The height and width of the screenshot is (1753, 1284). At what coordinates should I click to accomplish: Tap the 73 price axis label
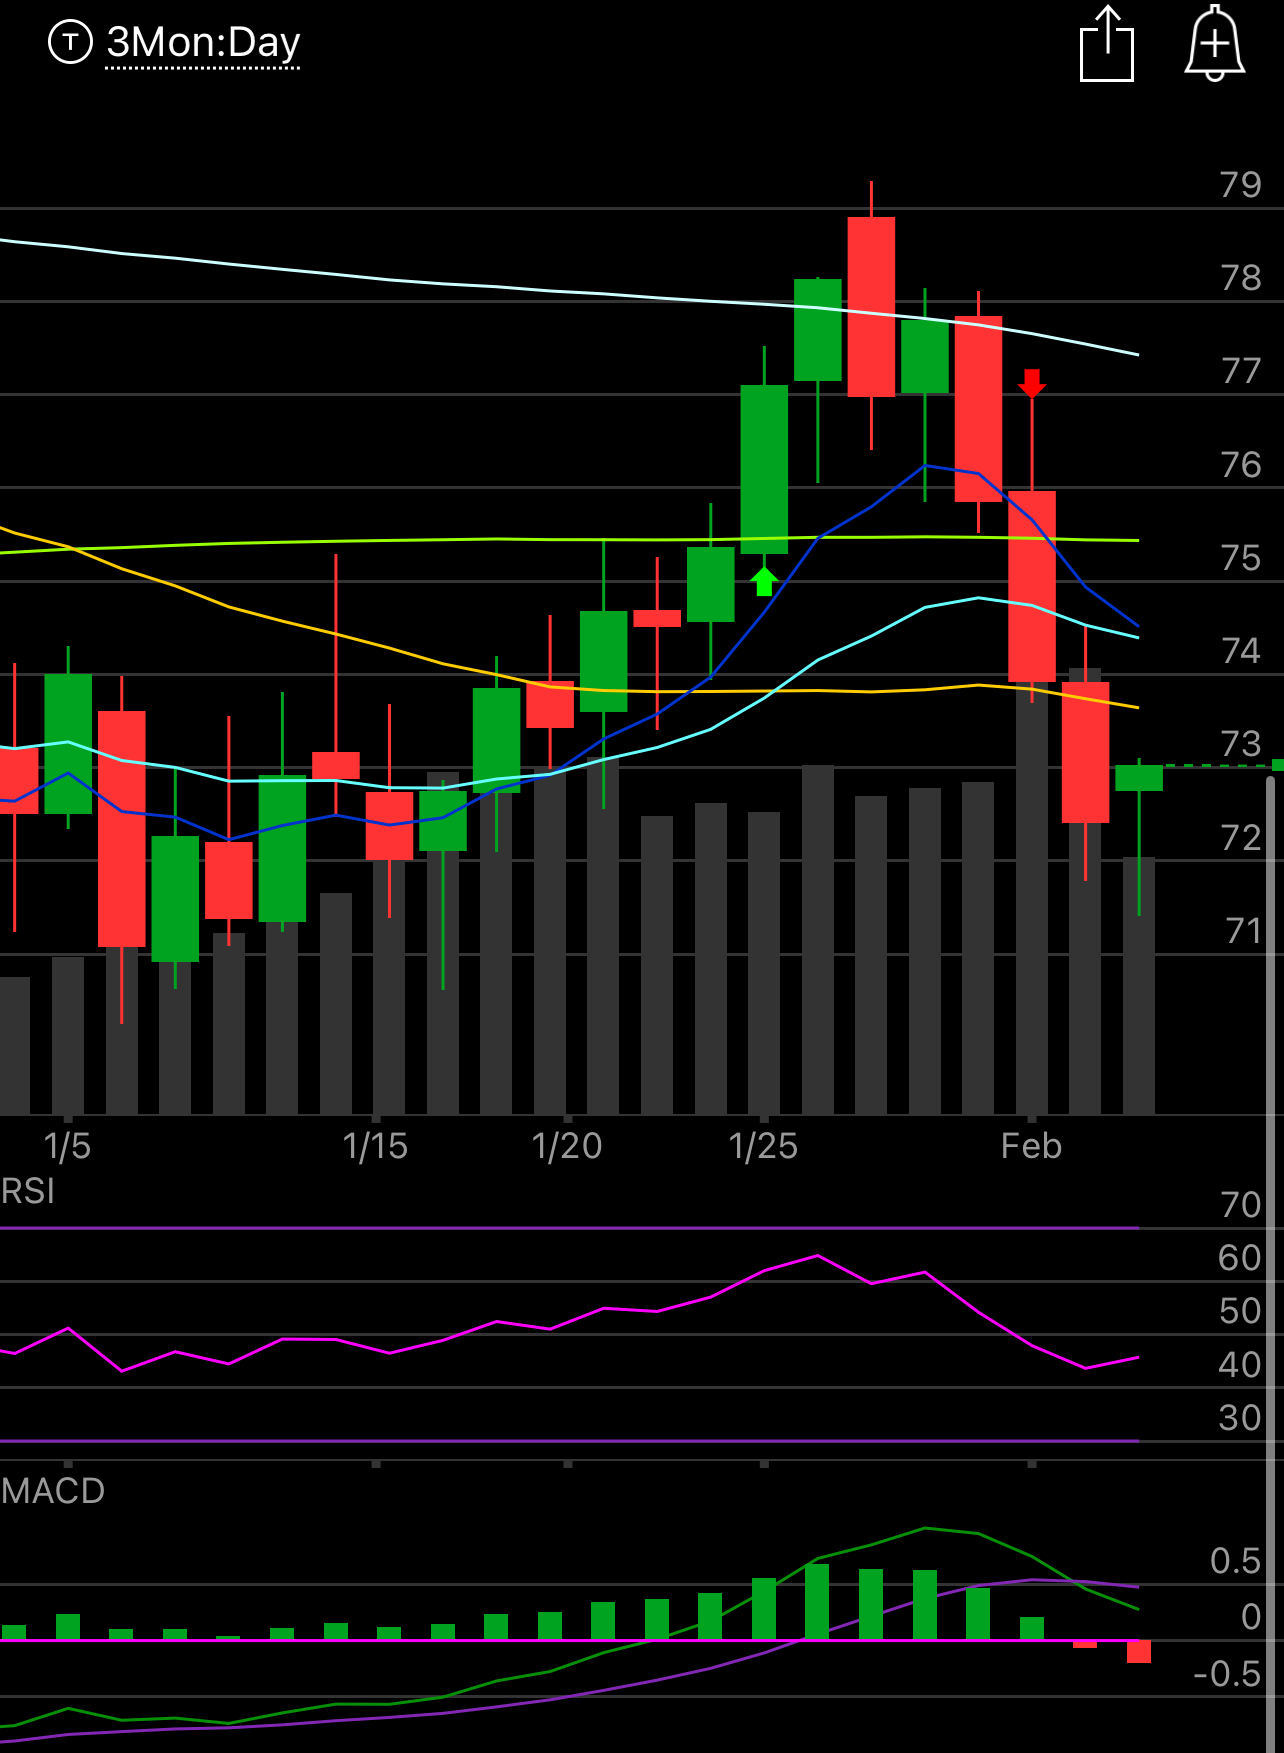pos(1241,744)
